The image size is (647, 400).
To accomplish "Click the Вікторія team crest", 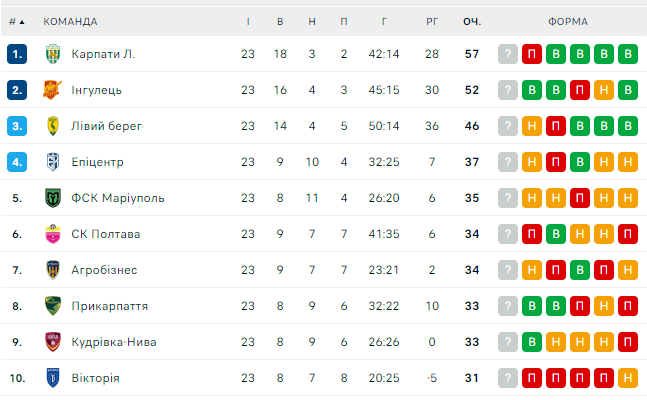I will [53, 378].
